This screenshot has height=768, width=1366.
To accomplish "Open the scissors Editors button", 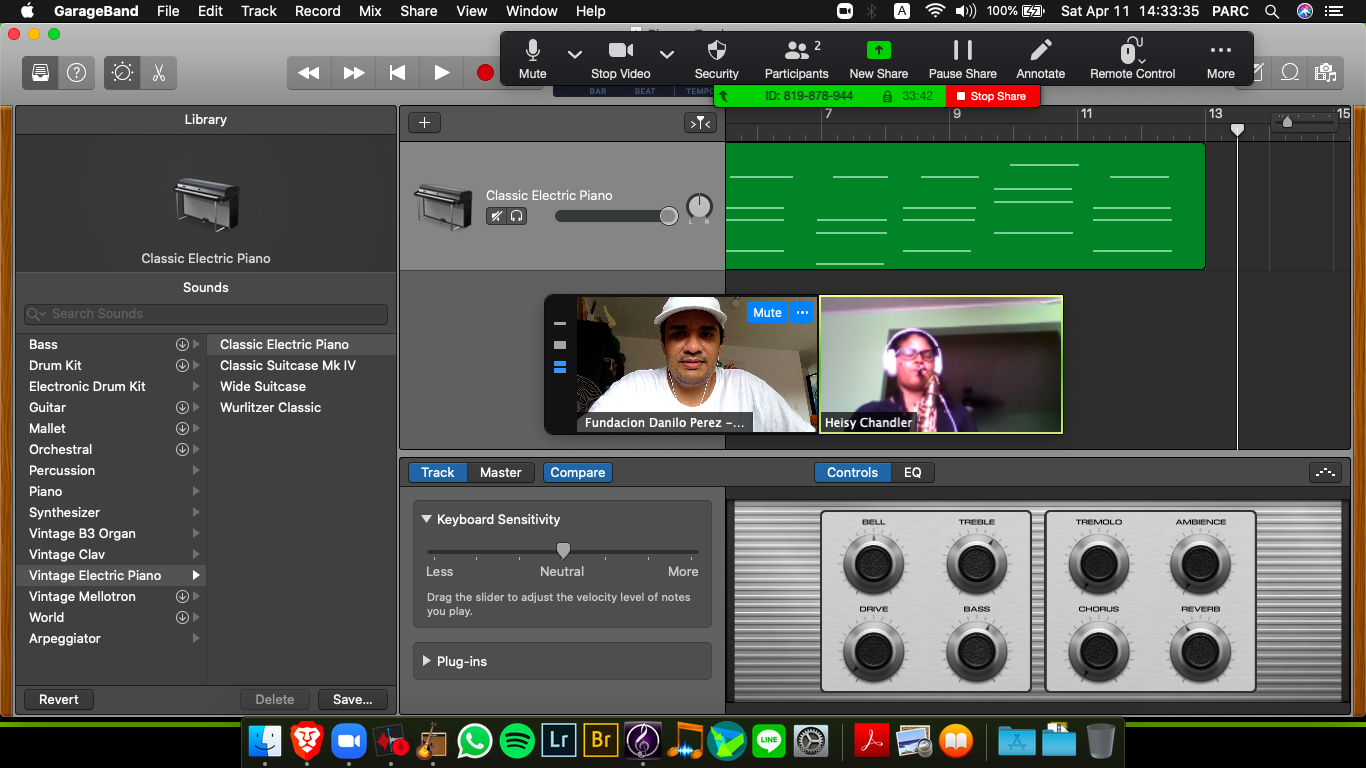I will (159, 73).
